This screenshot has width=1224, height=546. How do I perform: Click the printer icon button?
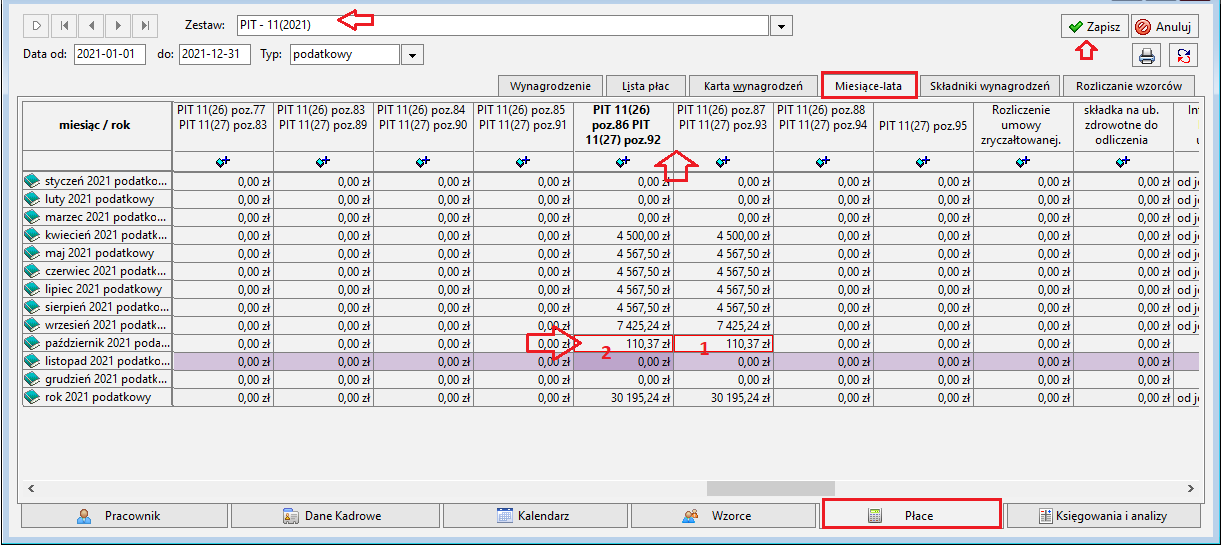pyautogui.click(x=1146, y=56)
